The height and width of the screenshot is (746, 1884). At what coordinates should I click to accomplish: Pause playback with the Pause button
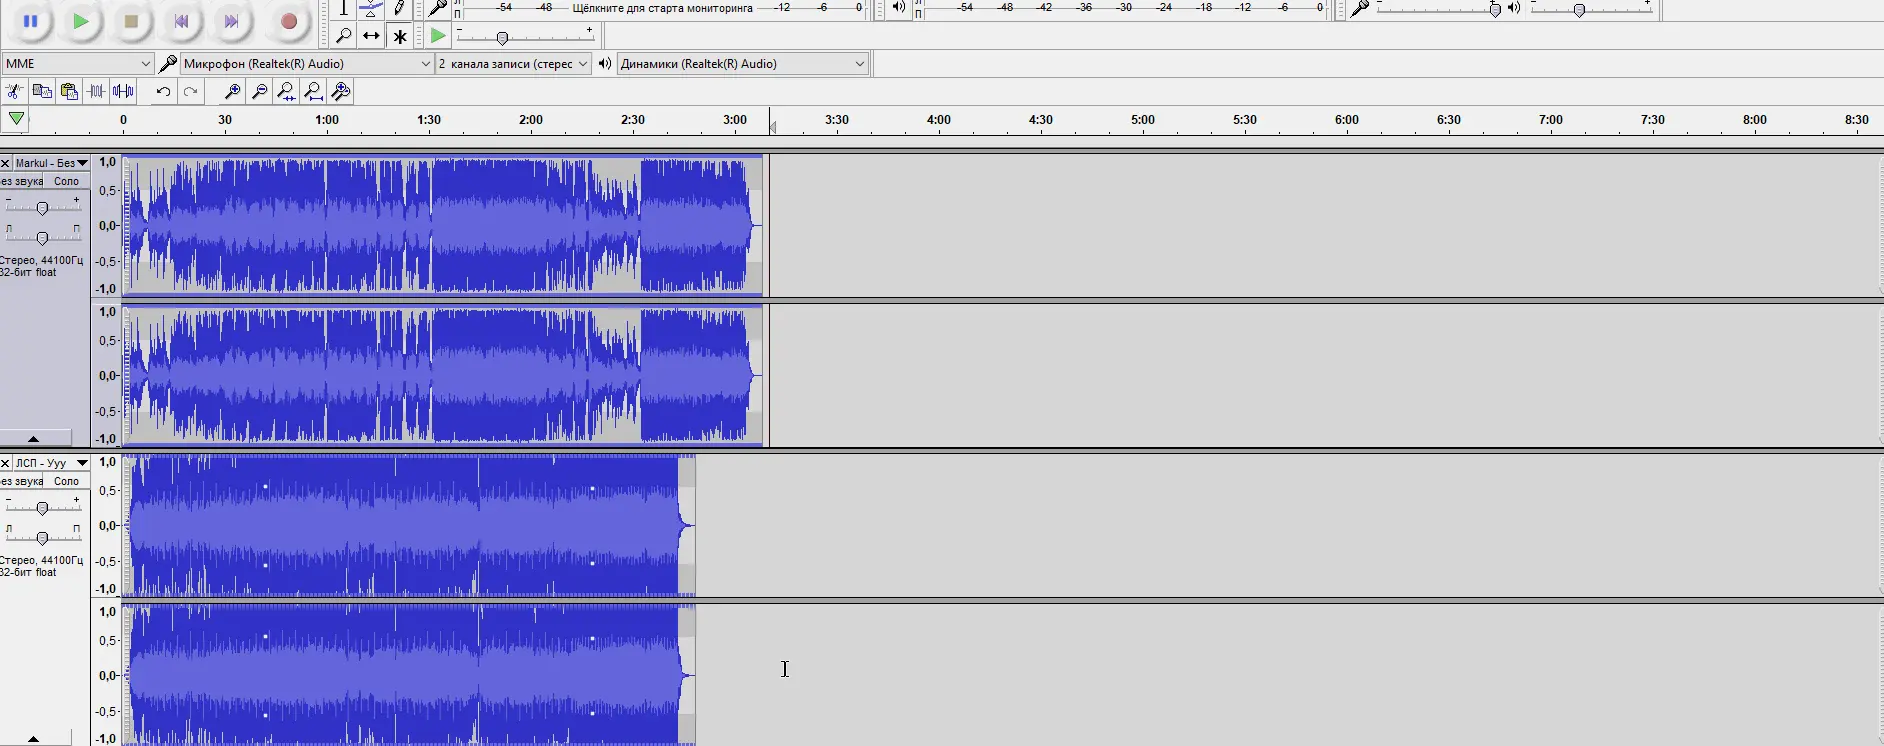click(x=31, y=21)
